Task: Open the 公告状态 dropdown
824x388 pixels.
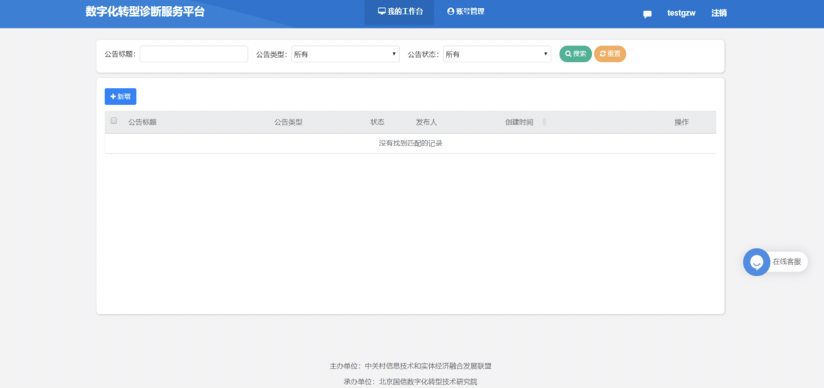Action: coord(497,54)
